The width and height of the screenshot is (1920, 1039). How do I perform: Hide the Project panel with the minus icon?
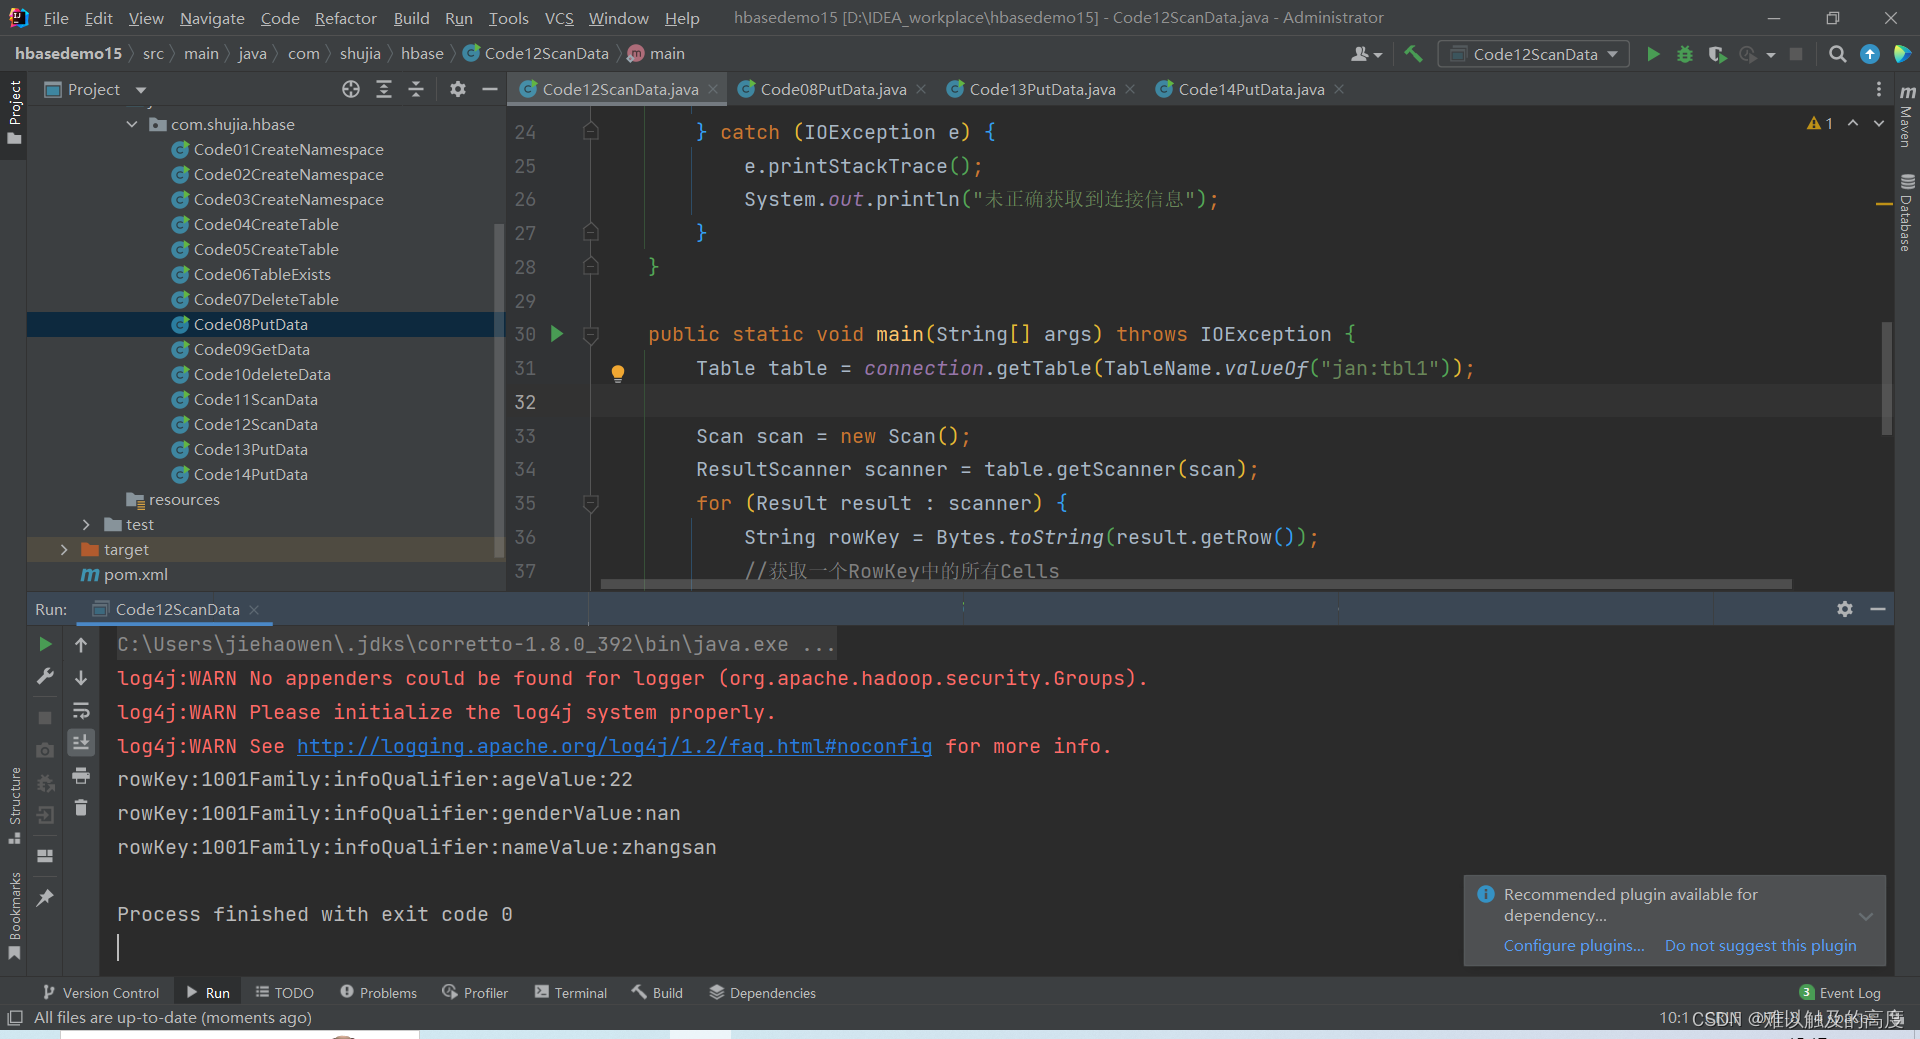490,89
